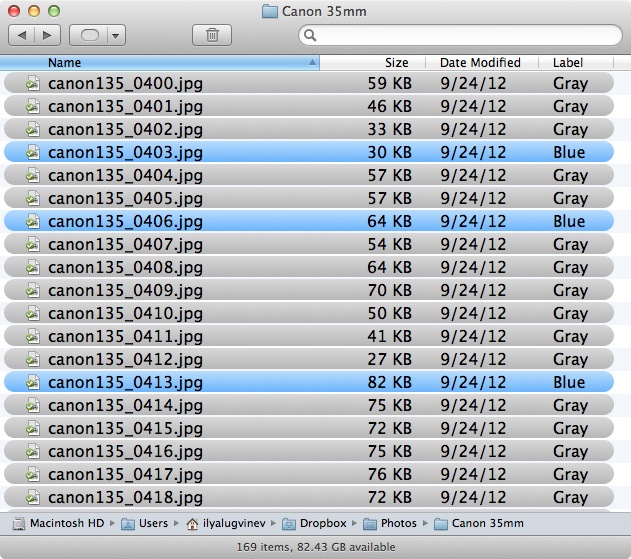Click the file icon of canon135_0403.jpg
Image resolution: width=631 pixels, height=559 pixels.
pos(32,152)
